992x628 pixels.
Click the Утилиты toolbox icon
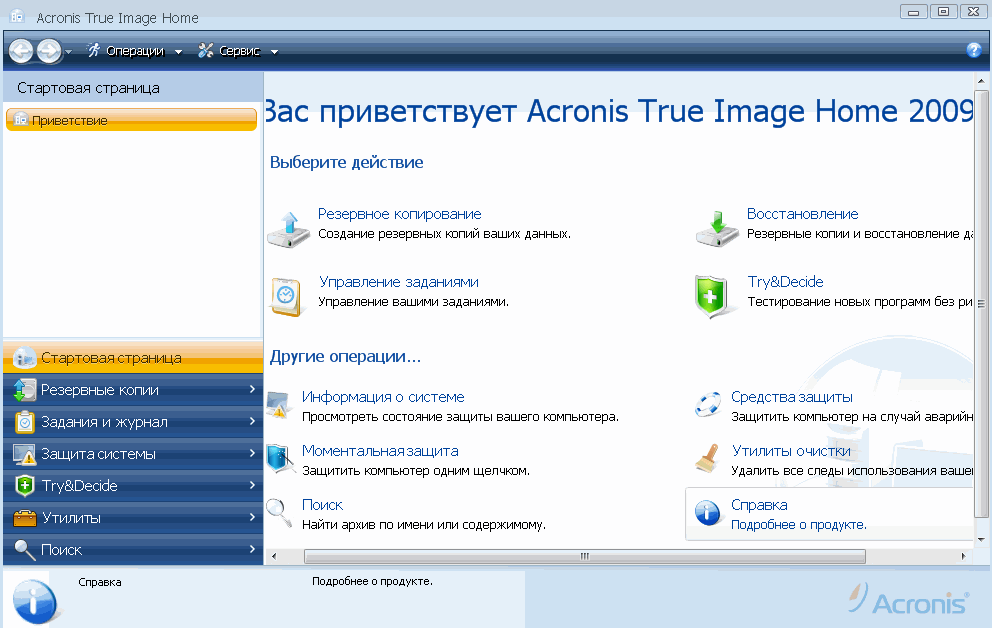[24, 518]
